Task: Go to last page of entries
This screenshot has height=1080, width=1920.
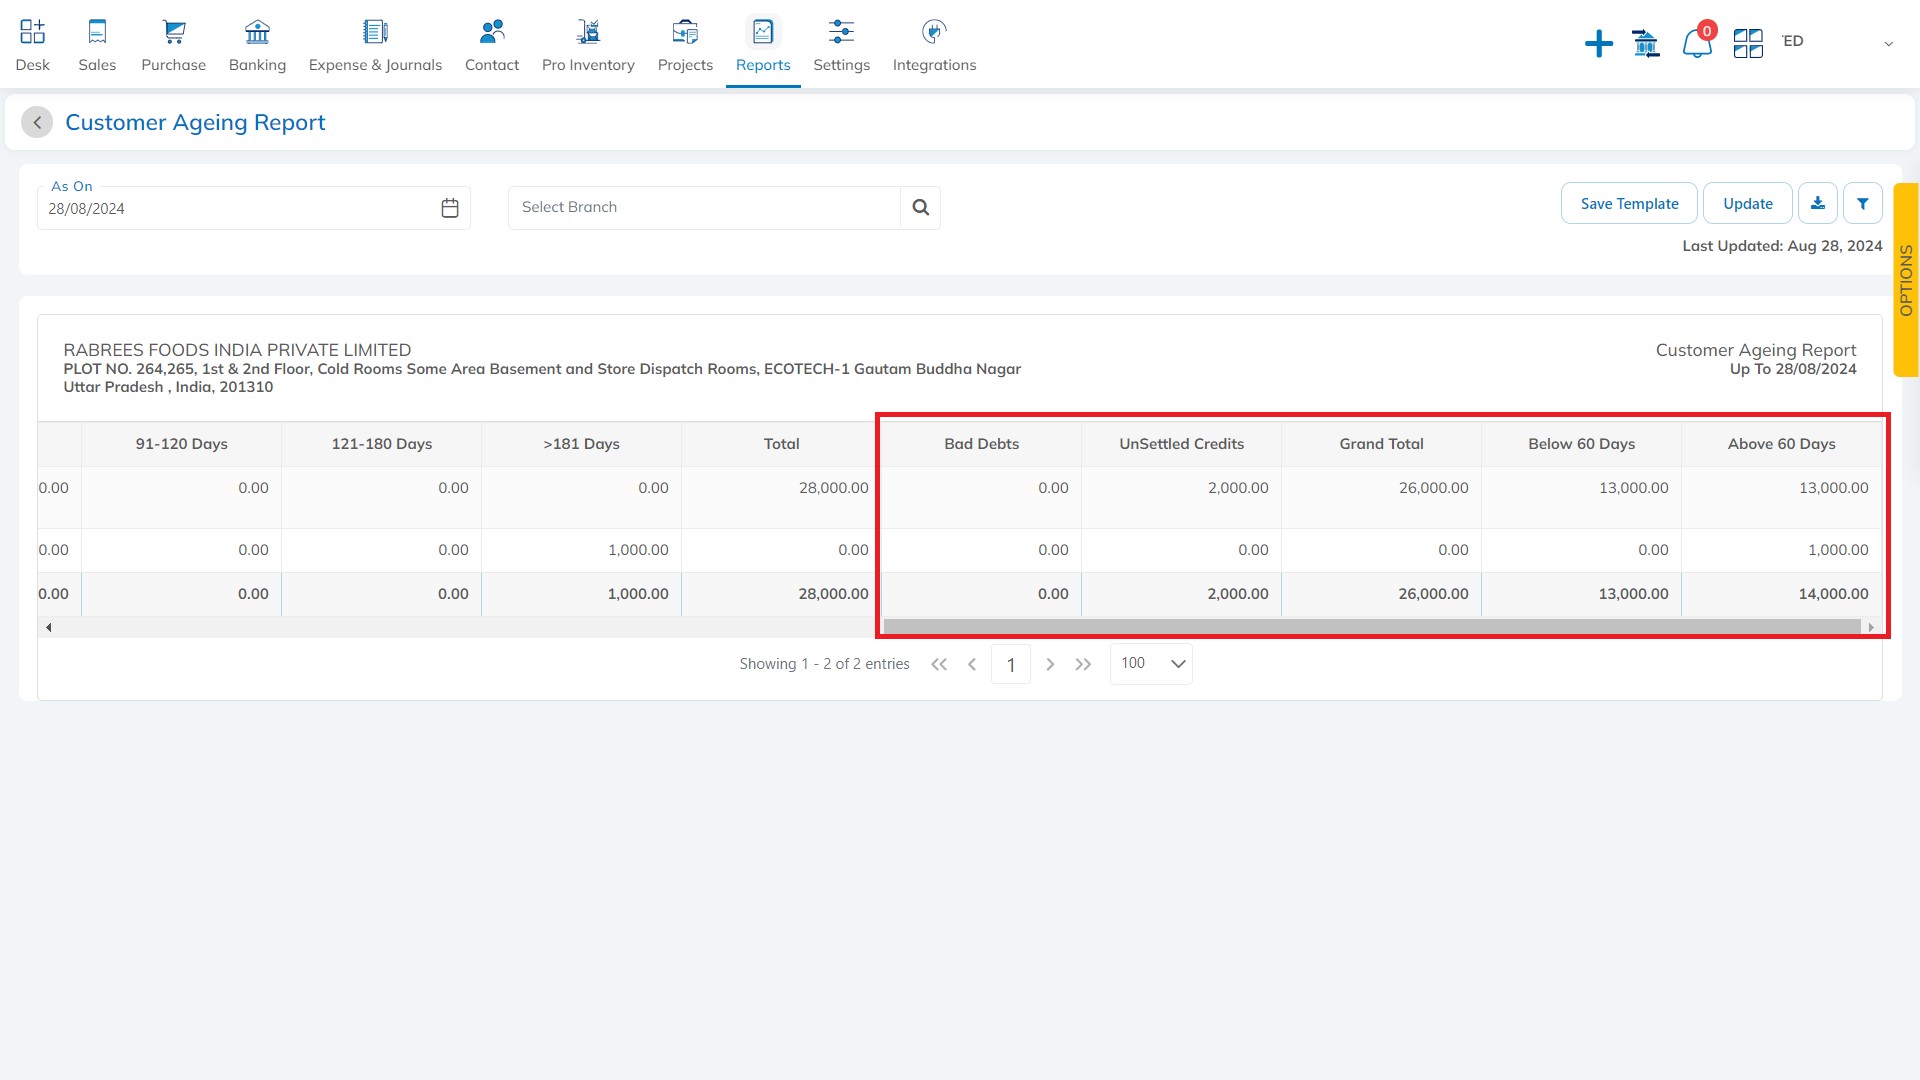Action: [1083, 664]
